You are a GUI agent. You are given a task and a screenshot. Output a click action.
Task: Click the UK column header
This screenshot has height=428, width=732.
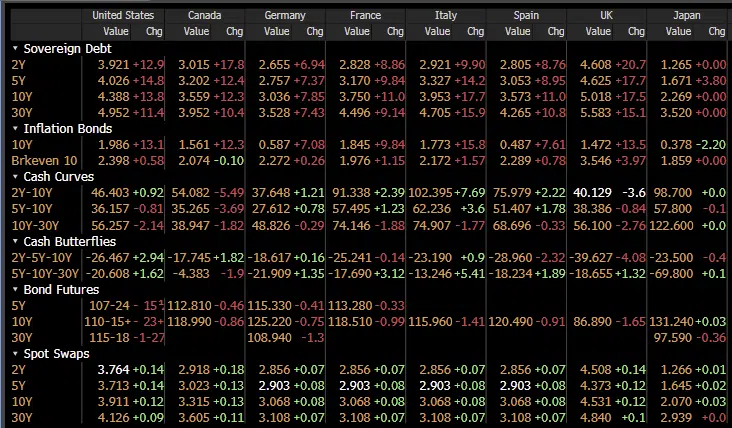607,16
